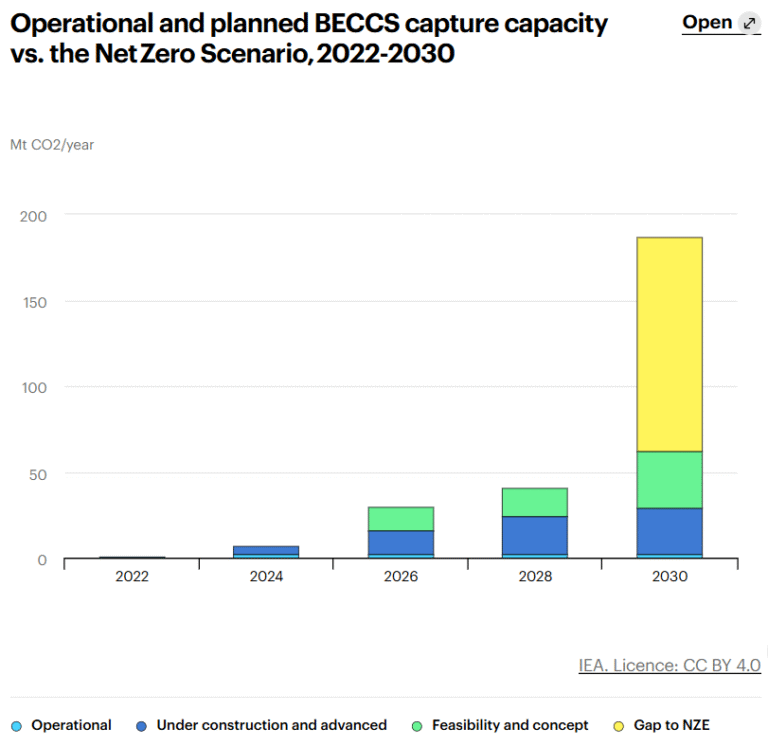The height and width of the screenshot is (746, 768).
Task: Select the blue 2024 bar
Action: coord(266,551)
